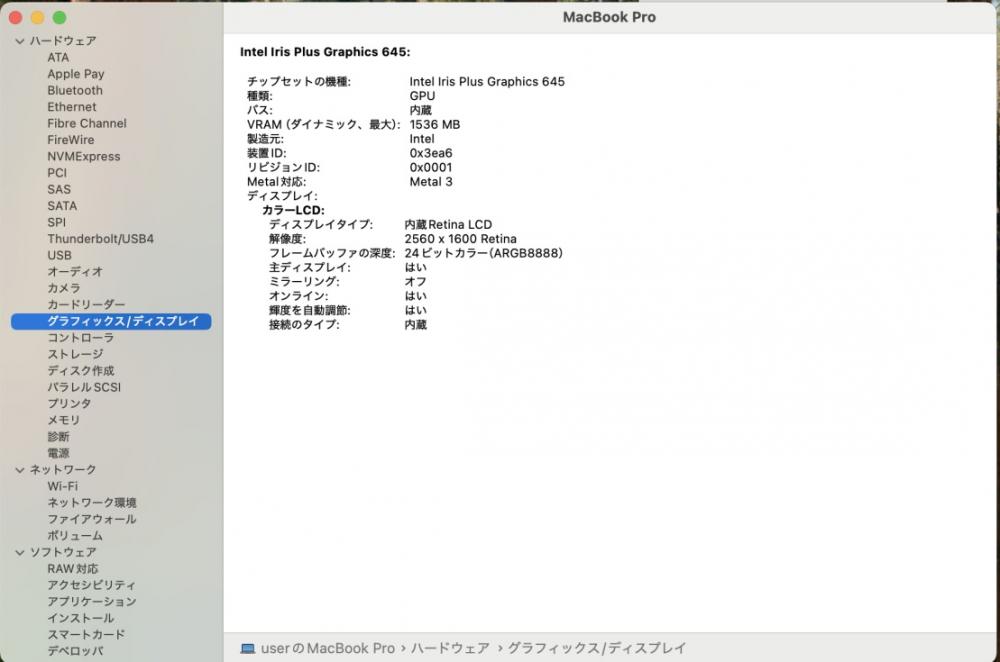Select Ethernet in the sidebar
This screenshot has width=1000, height=662.
click(x=71, y=107)
